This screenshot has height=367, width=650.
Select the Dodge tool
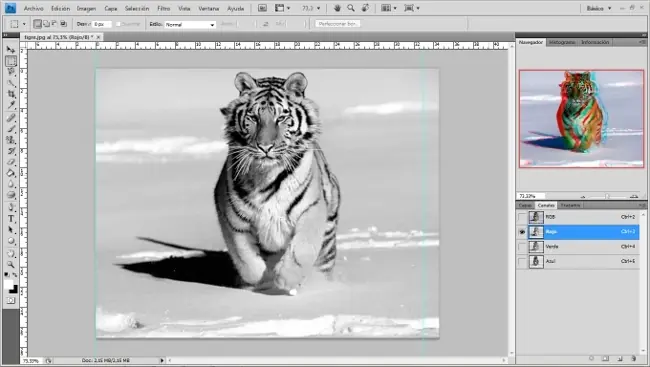(x=11, y=195)
